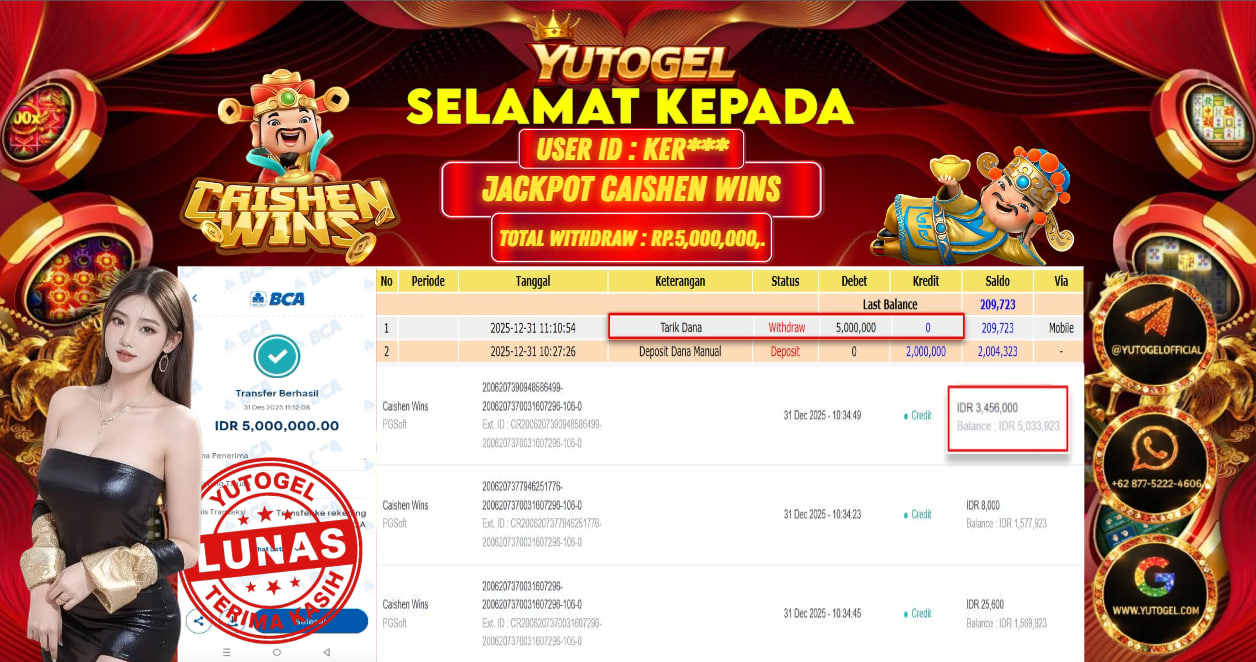
Task: Tap the blue Selesai button
Action: click(x=310, y=621)
